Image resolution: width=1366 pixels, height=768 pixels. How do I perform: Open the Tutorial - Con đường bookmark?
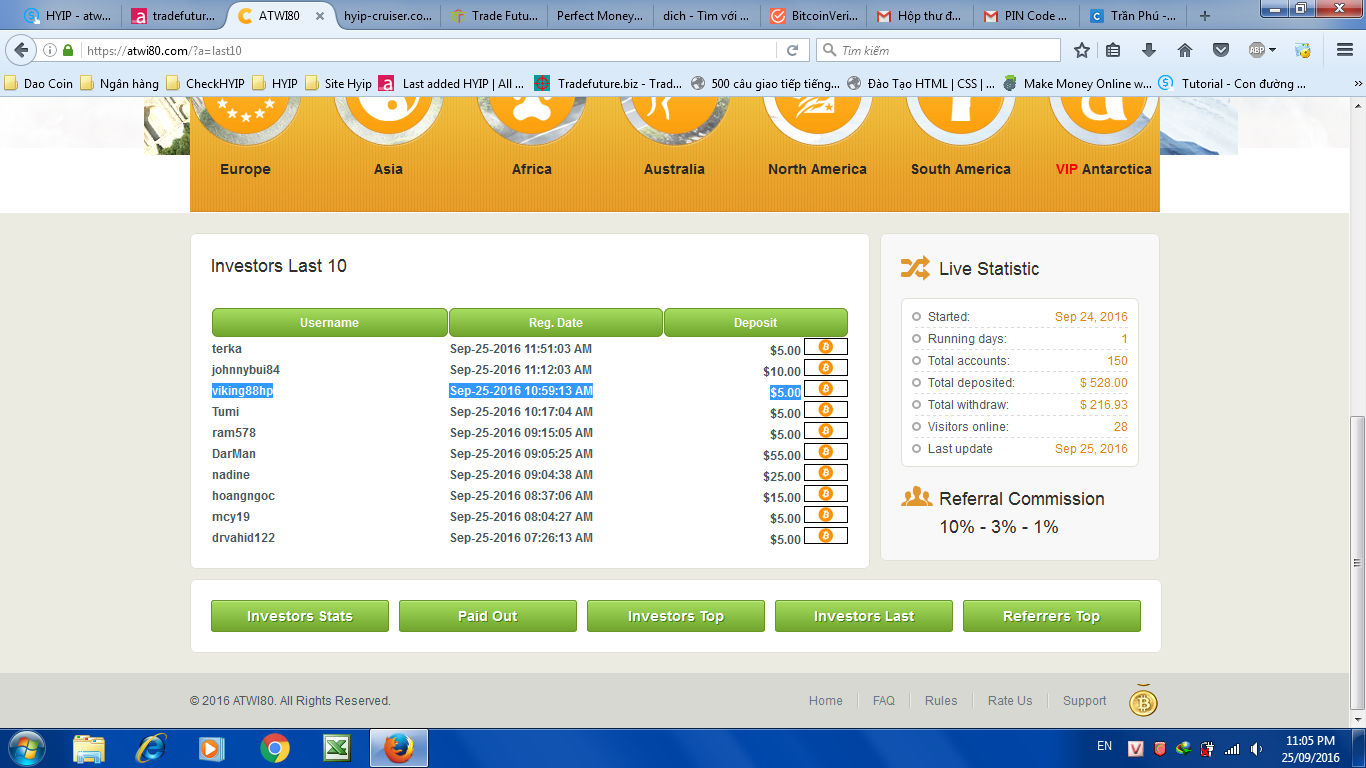[x=1233, y=84]
